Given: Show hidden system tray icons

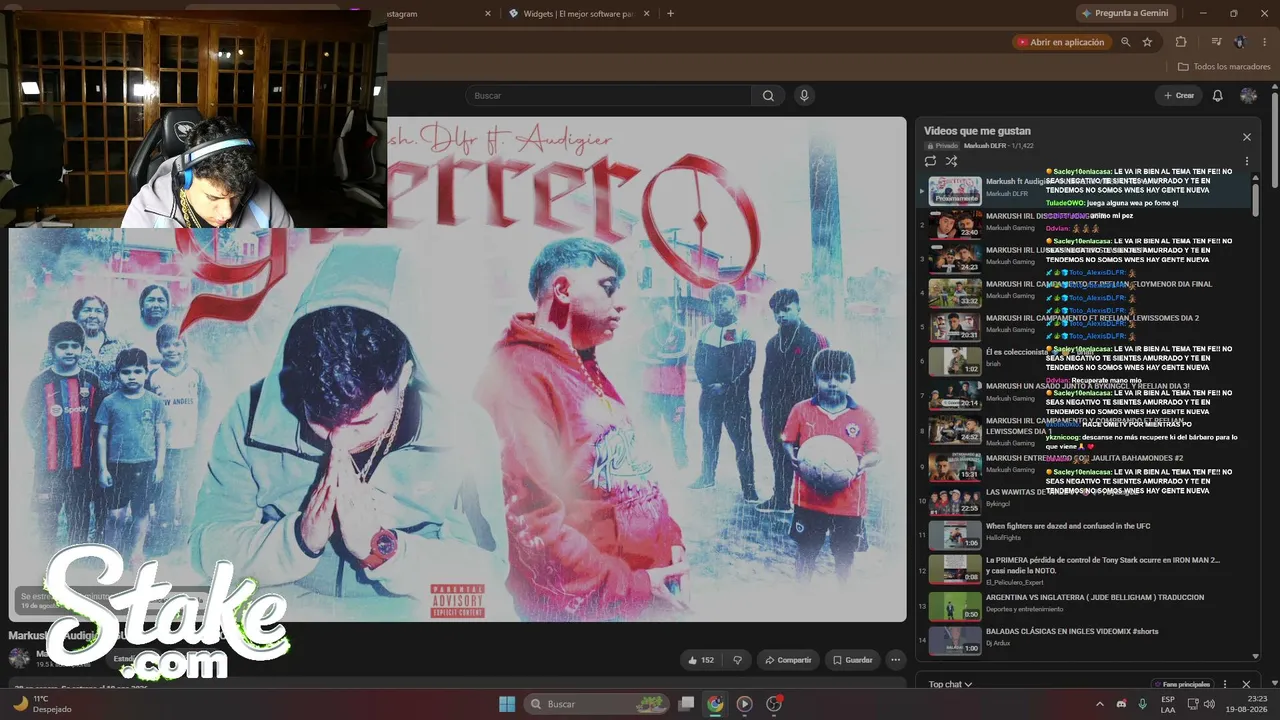Looking at the screenshot, I should click(x=1100, y=704).
